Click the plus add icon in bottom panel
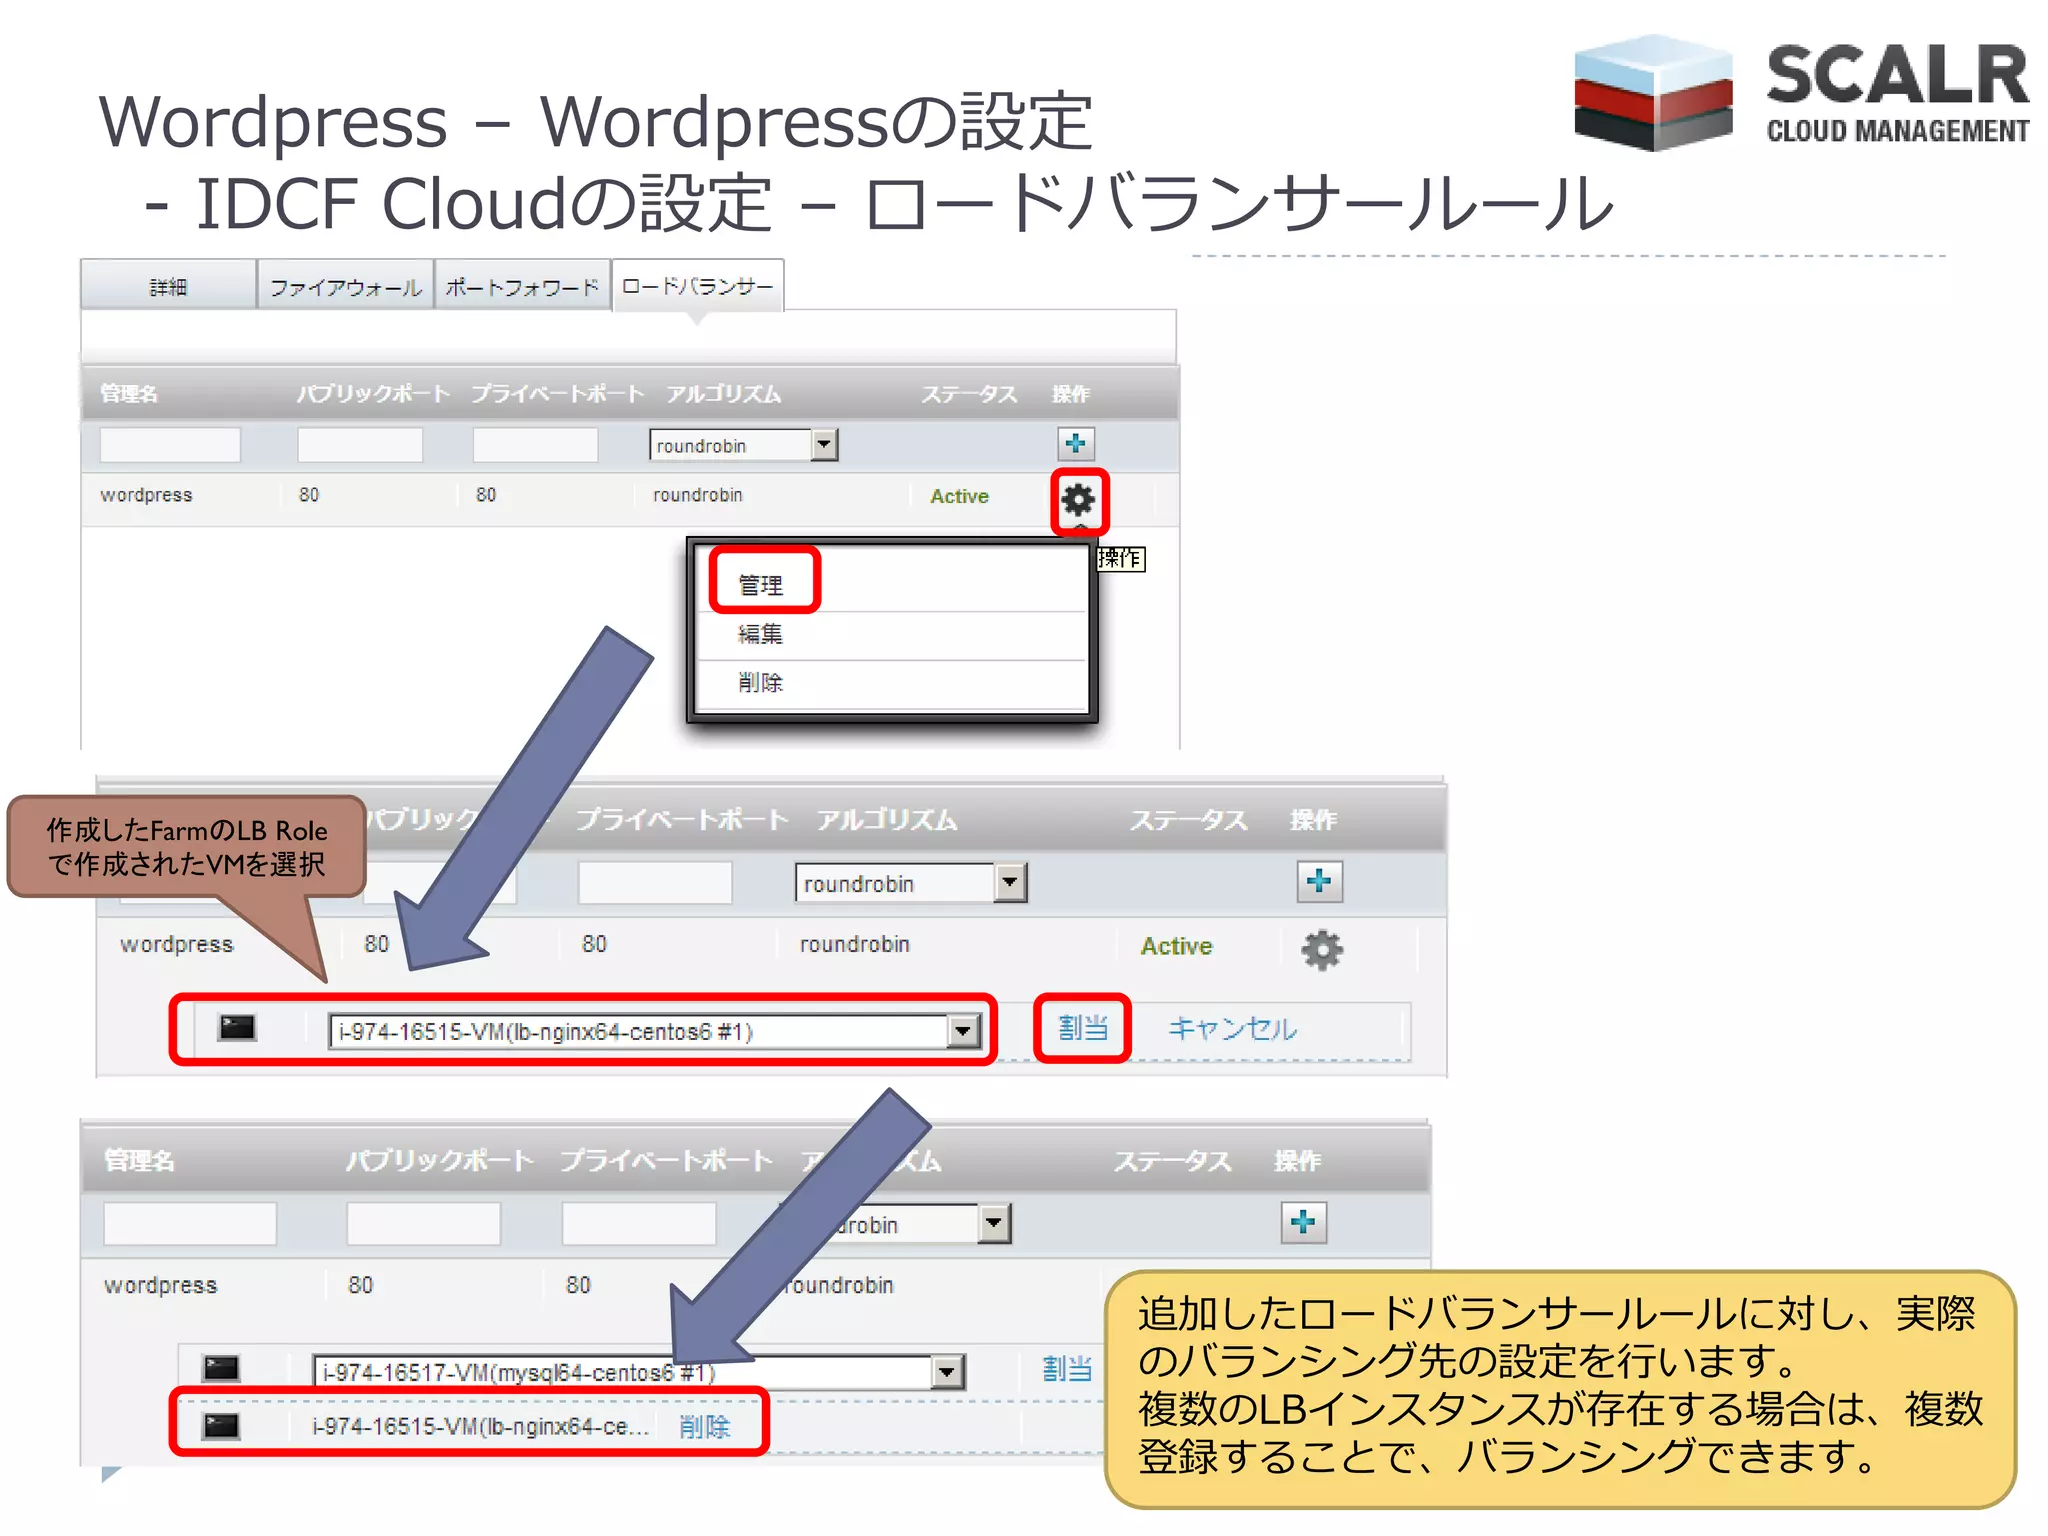Screen dimensions: 2048x1536 1303,1222
